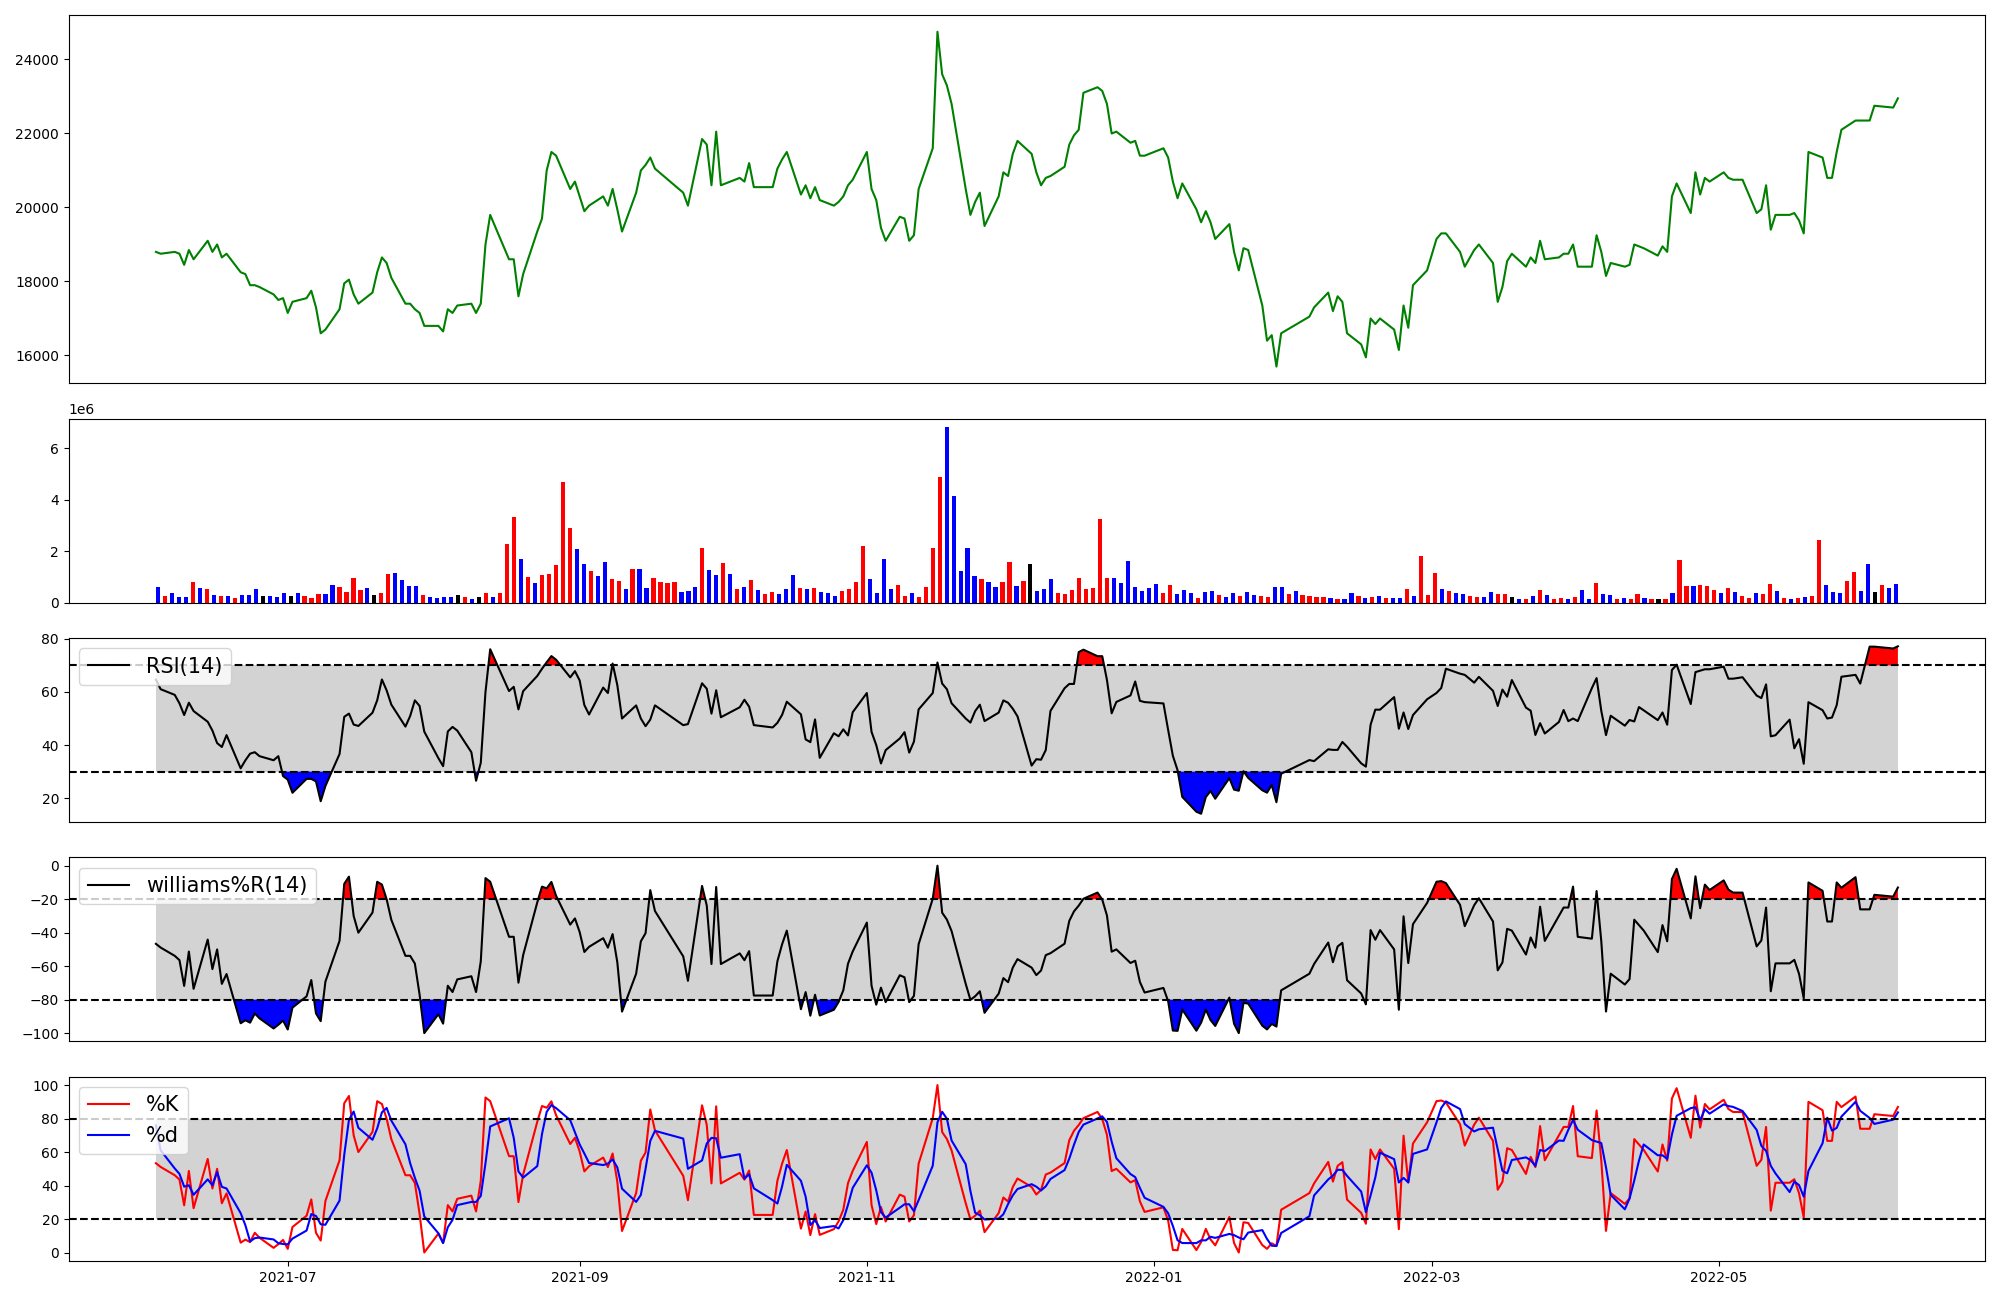Image resolution: width=2000 pixels, height=1300 pixels.
Task: Click the 2021-09 date axis label
Action: [580, 1277]
